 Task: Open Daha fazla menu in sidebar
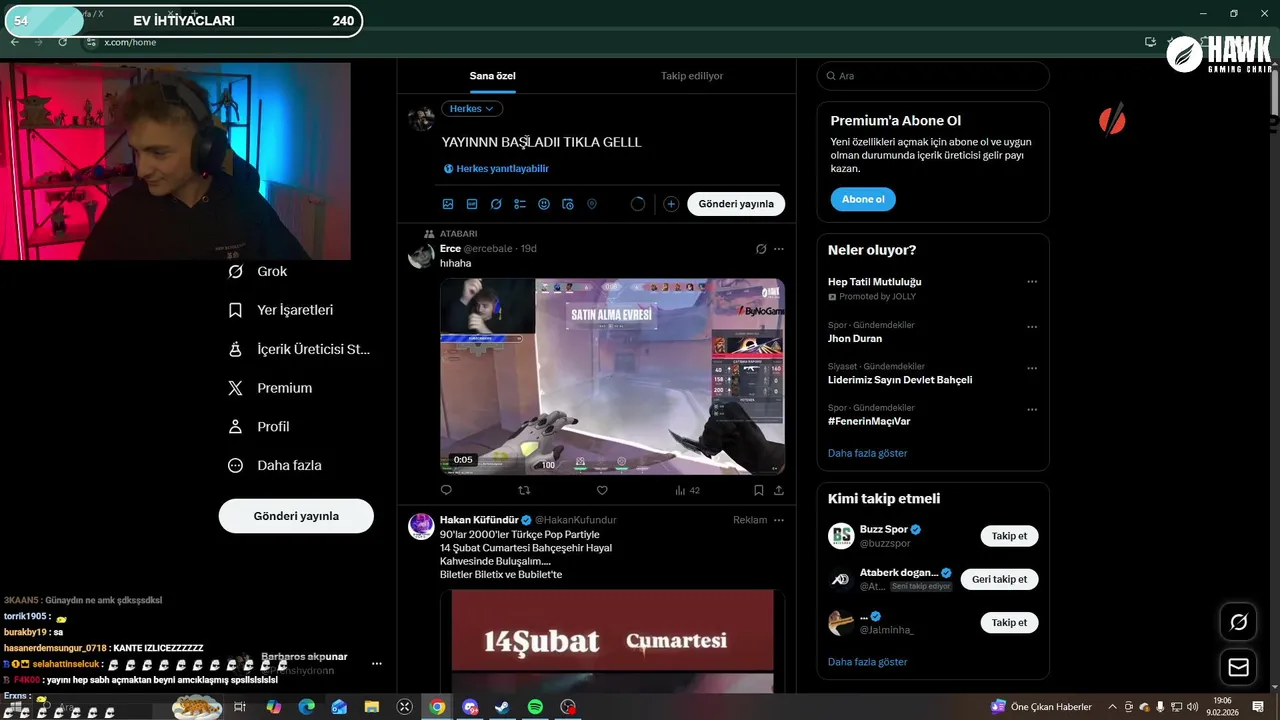coord(275,465)
